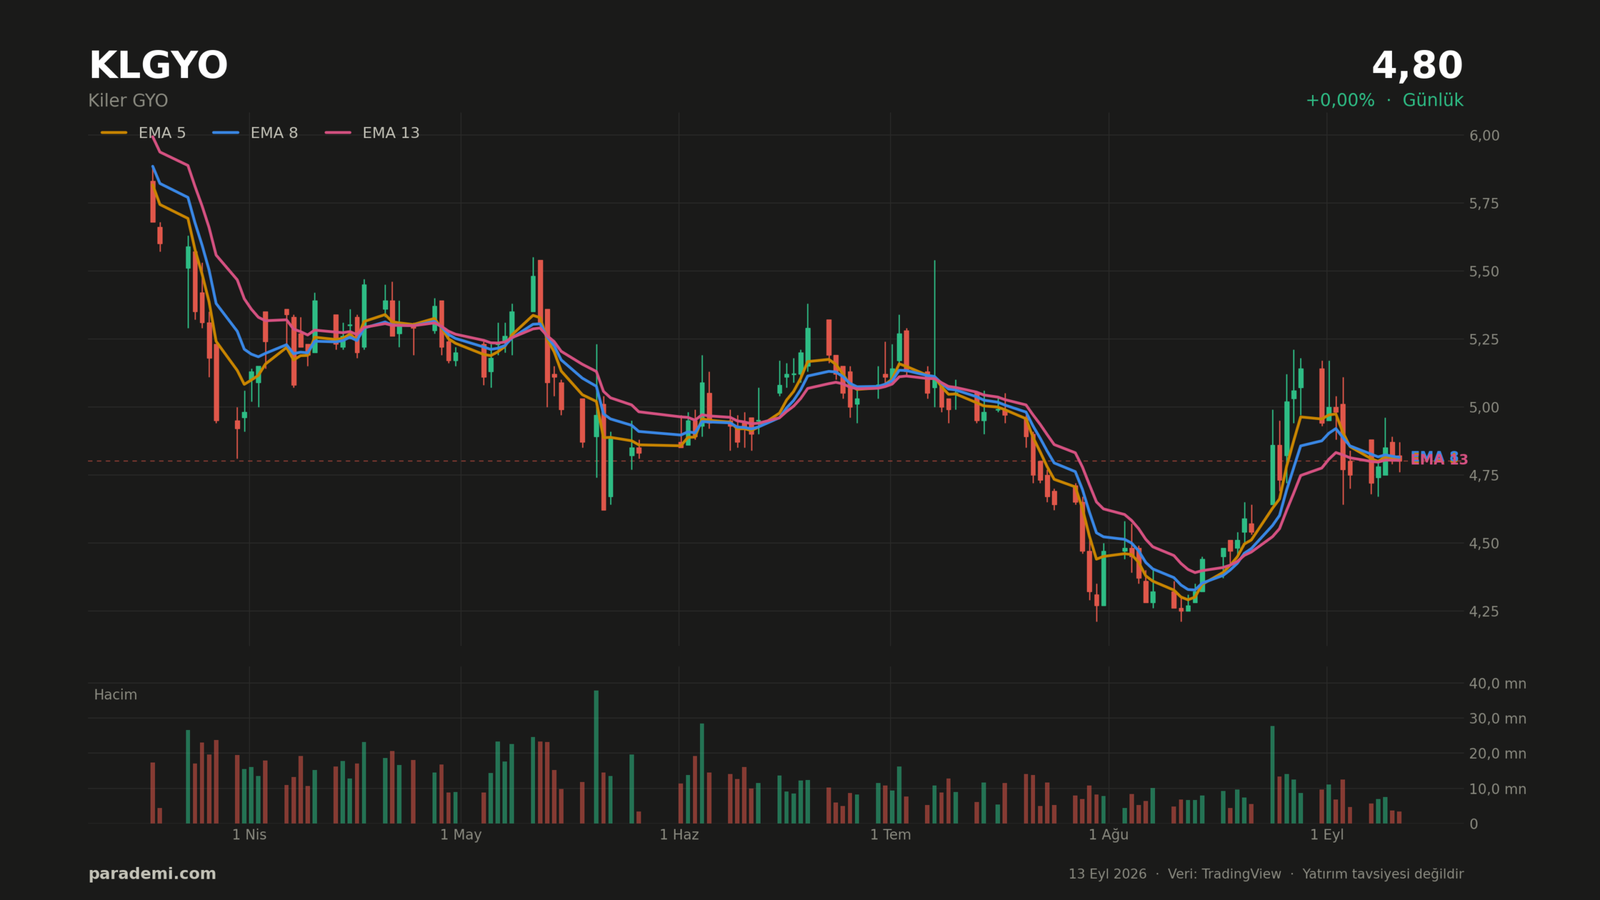Click the Kiler GYO company name
The height and width of the screenshot is (900, 1600).
pos(128,101)
